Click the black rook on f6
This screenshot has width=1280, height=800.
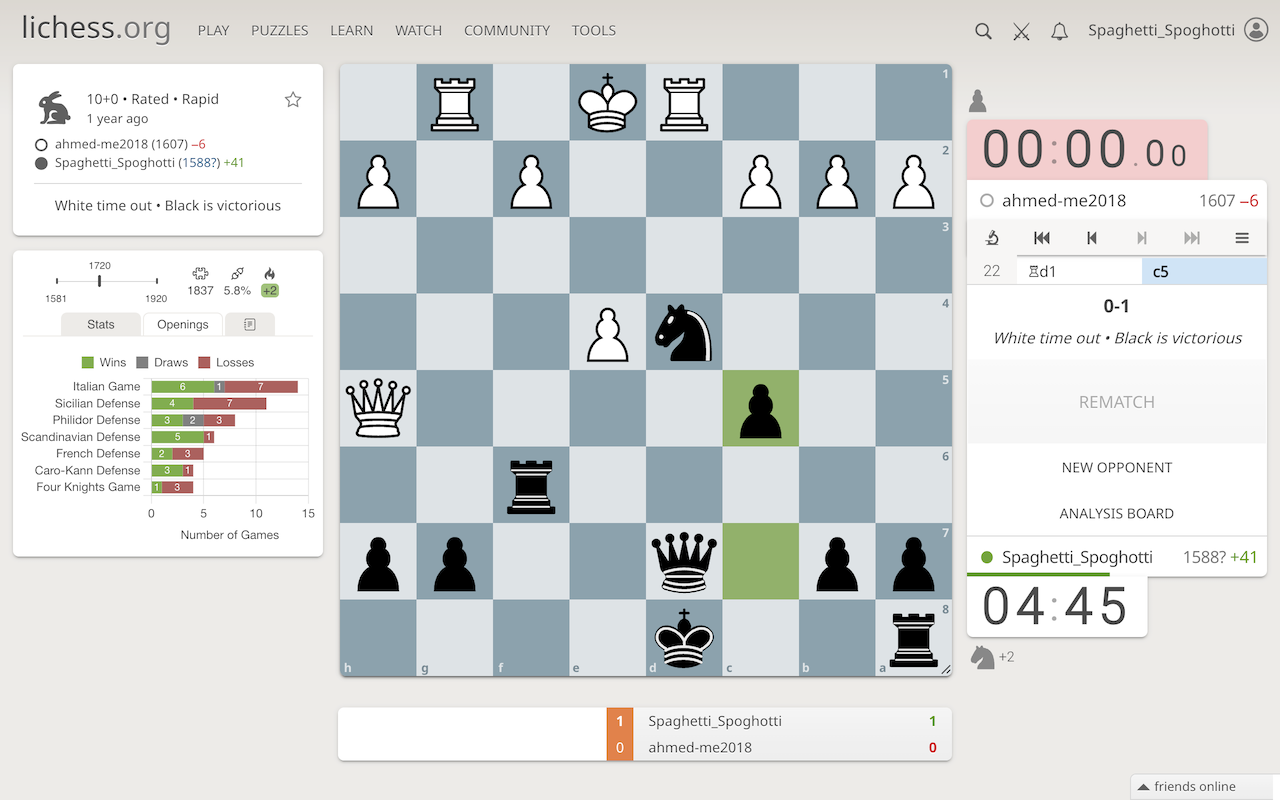click(531, 485)
